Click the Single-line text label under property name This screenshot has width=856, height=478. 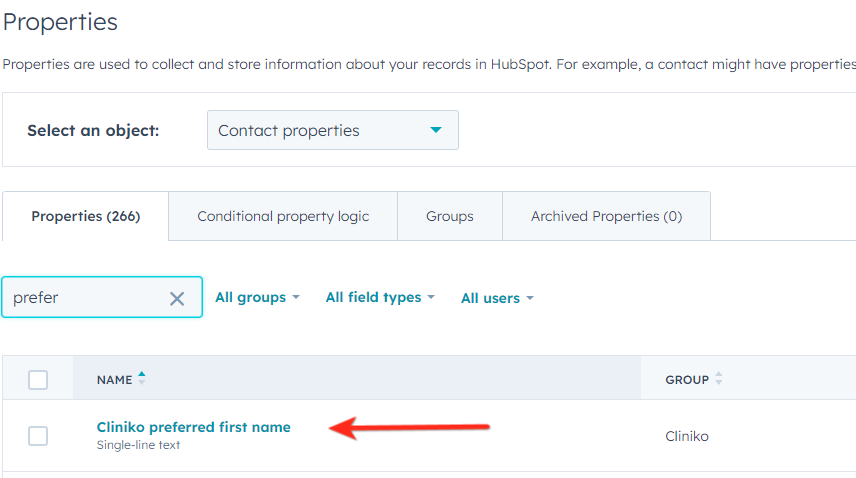138,445
